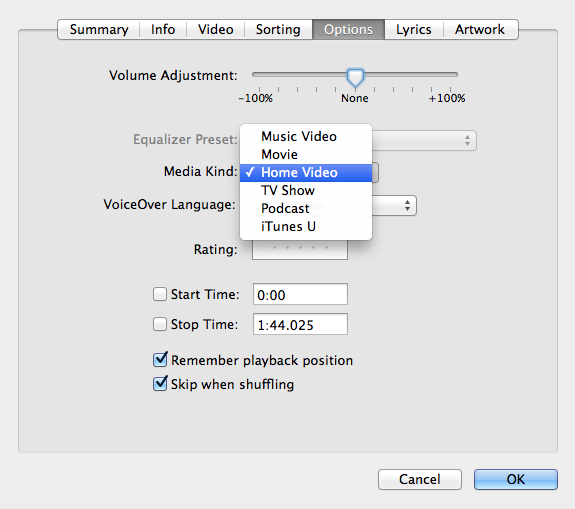Uncheck Remember playback position

pos(160,360)
